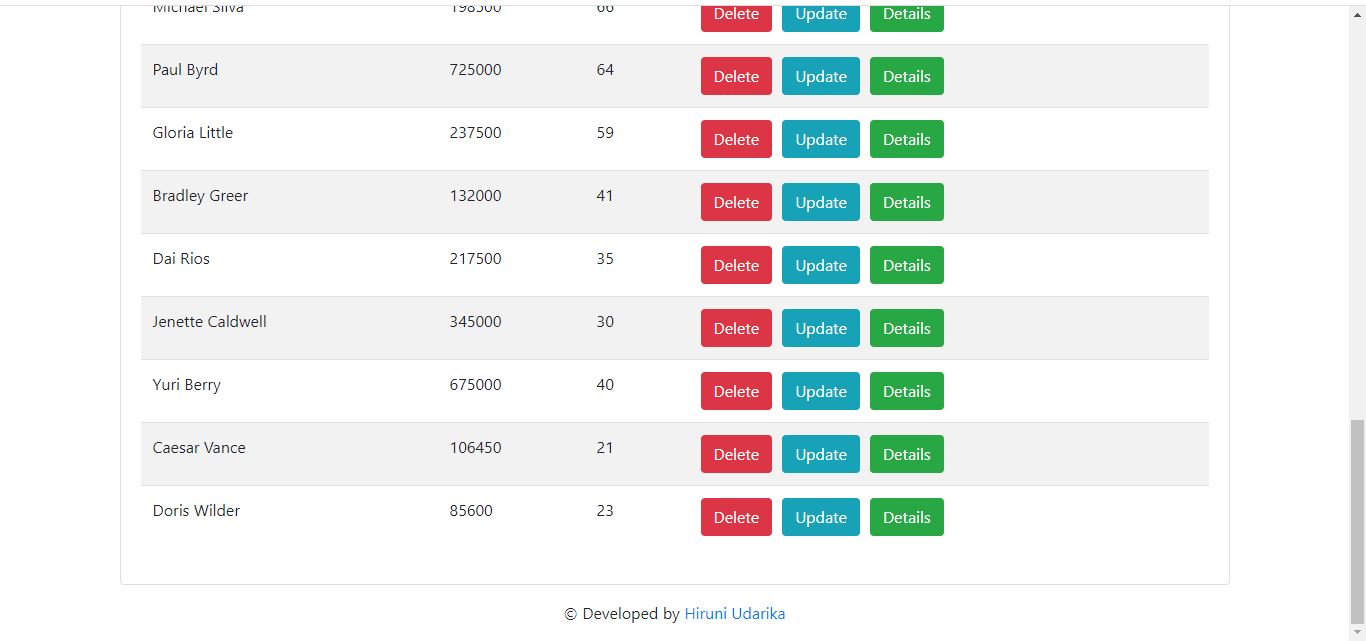Click the salary value 725000
Viewport: 1366px width, 641px height.
[x=476, y=70]
